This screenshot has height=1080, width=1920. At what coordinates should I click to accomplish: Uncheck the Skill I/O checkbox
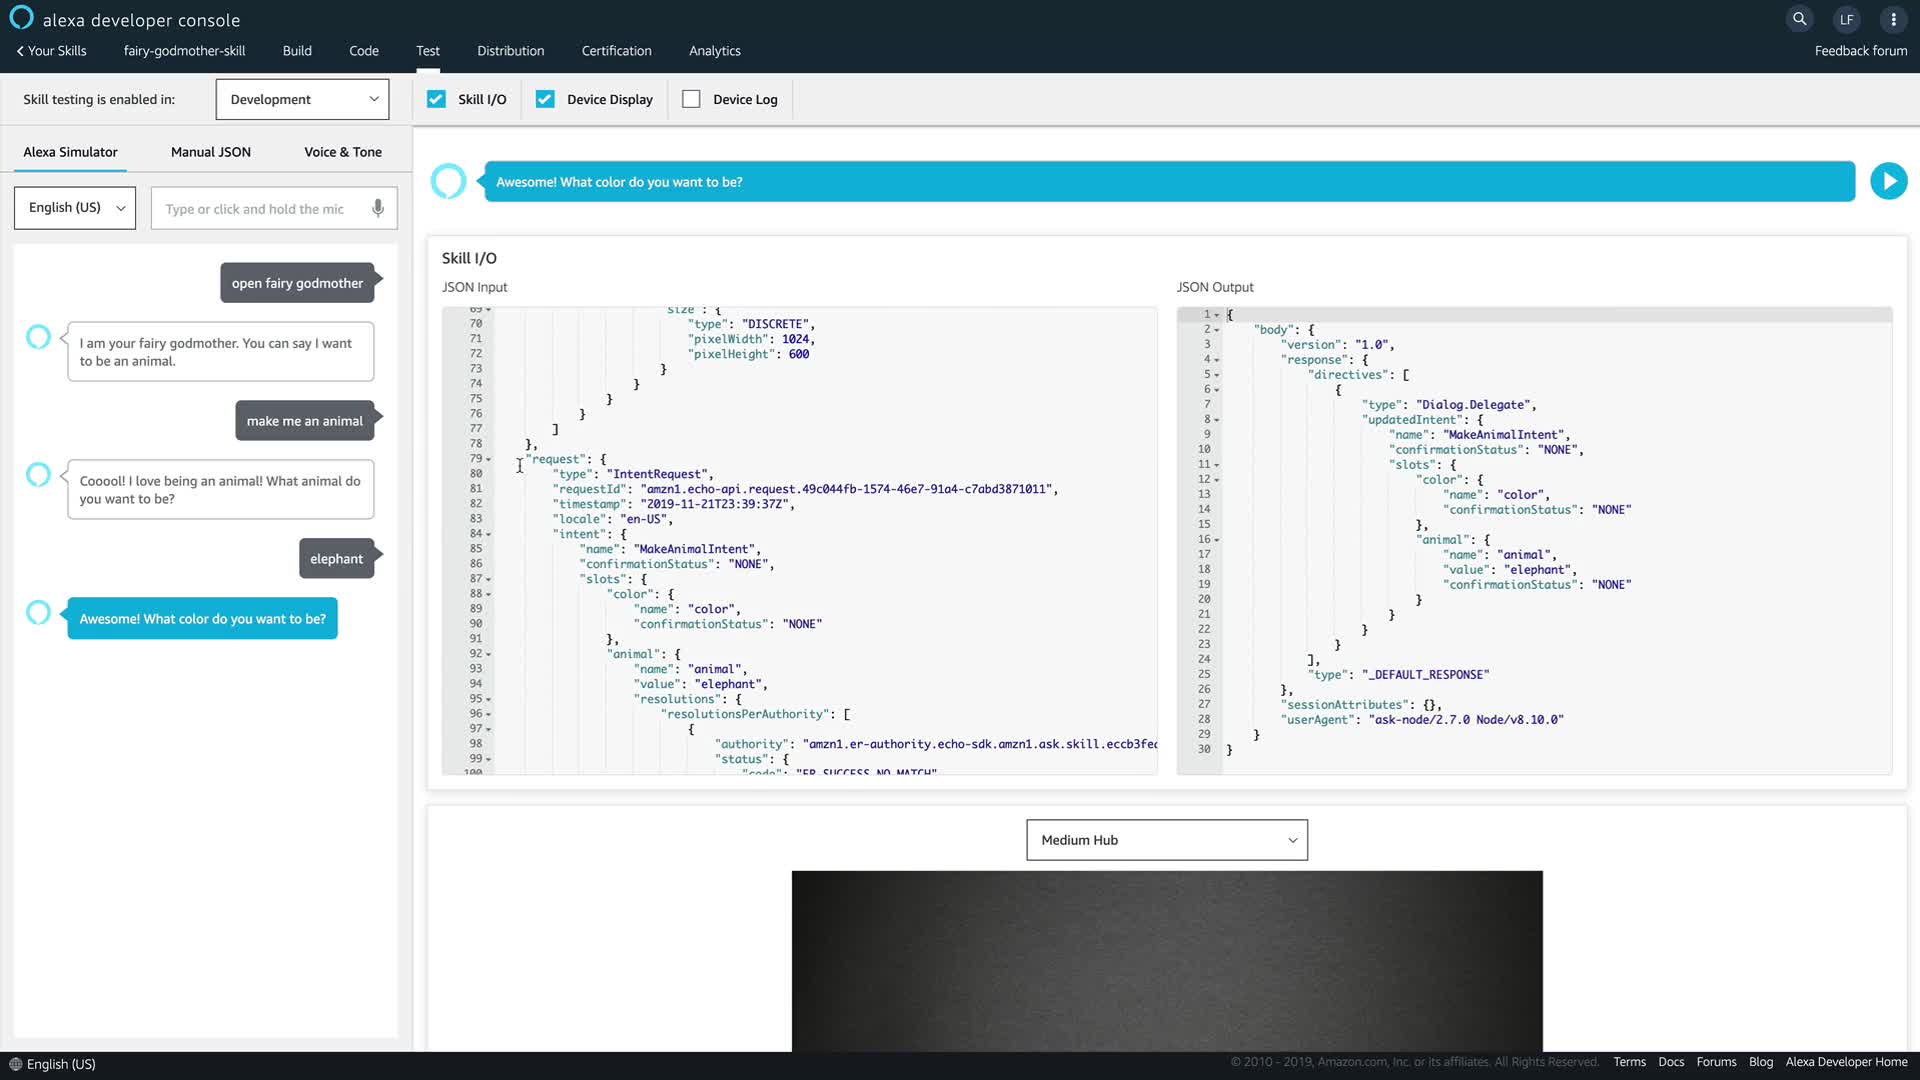[x=436, y=99]
